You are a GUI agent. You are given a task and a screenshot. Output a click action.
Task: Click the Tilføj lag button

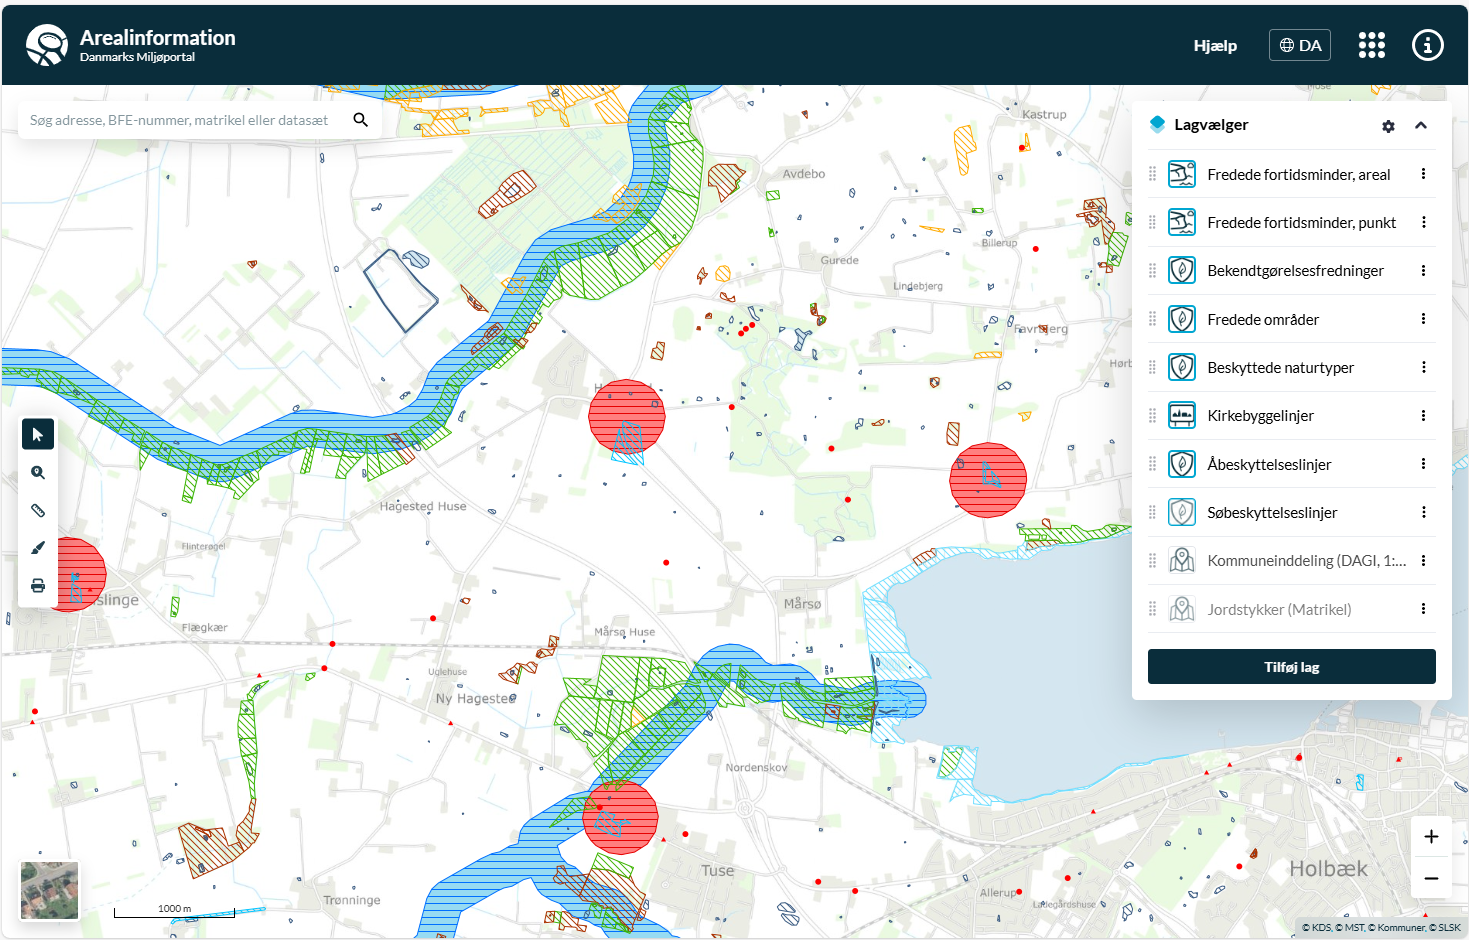tap(1291, 667)
